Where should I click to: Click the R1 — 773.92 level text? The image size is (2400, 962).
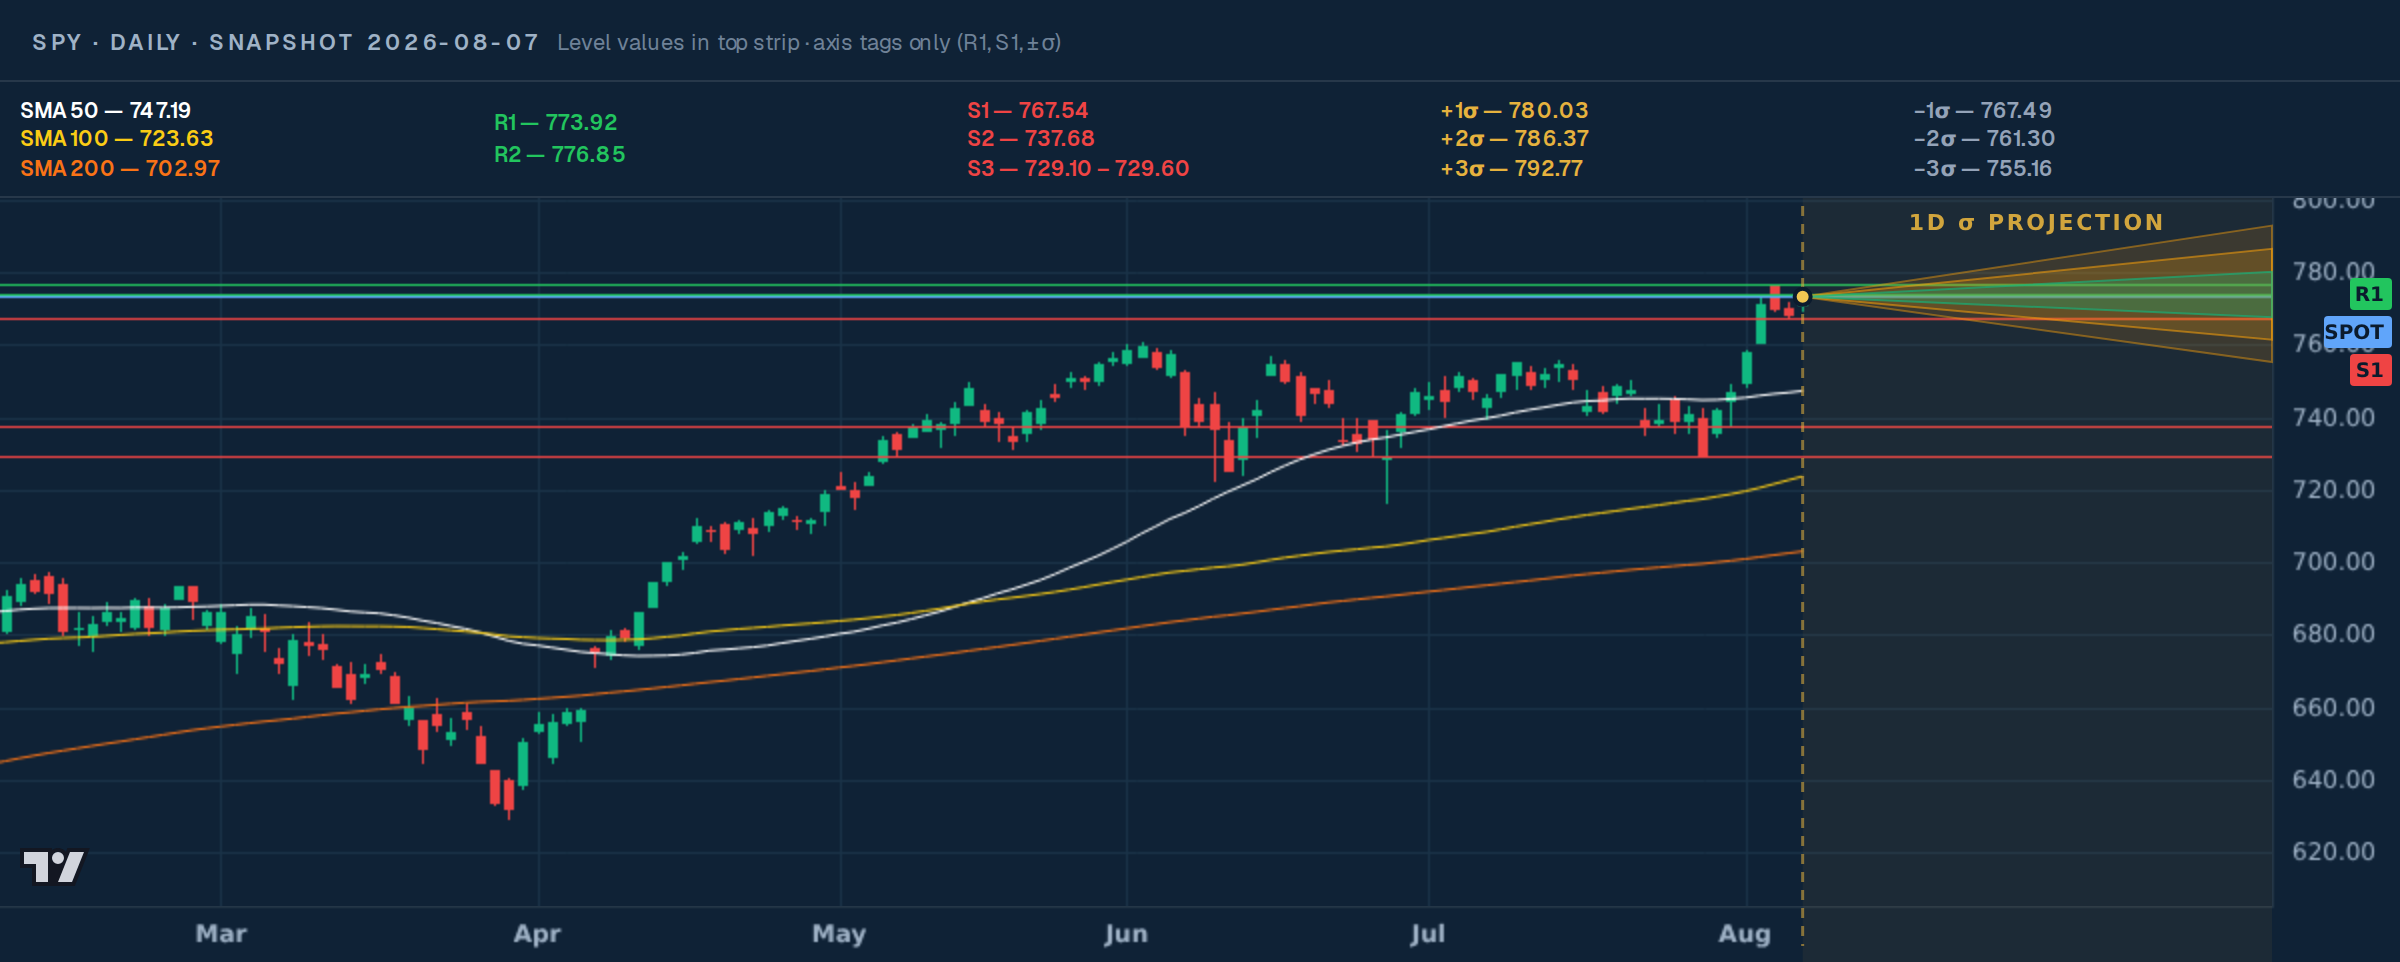coord(555,122)
